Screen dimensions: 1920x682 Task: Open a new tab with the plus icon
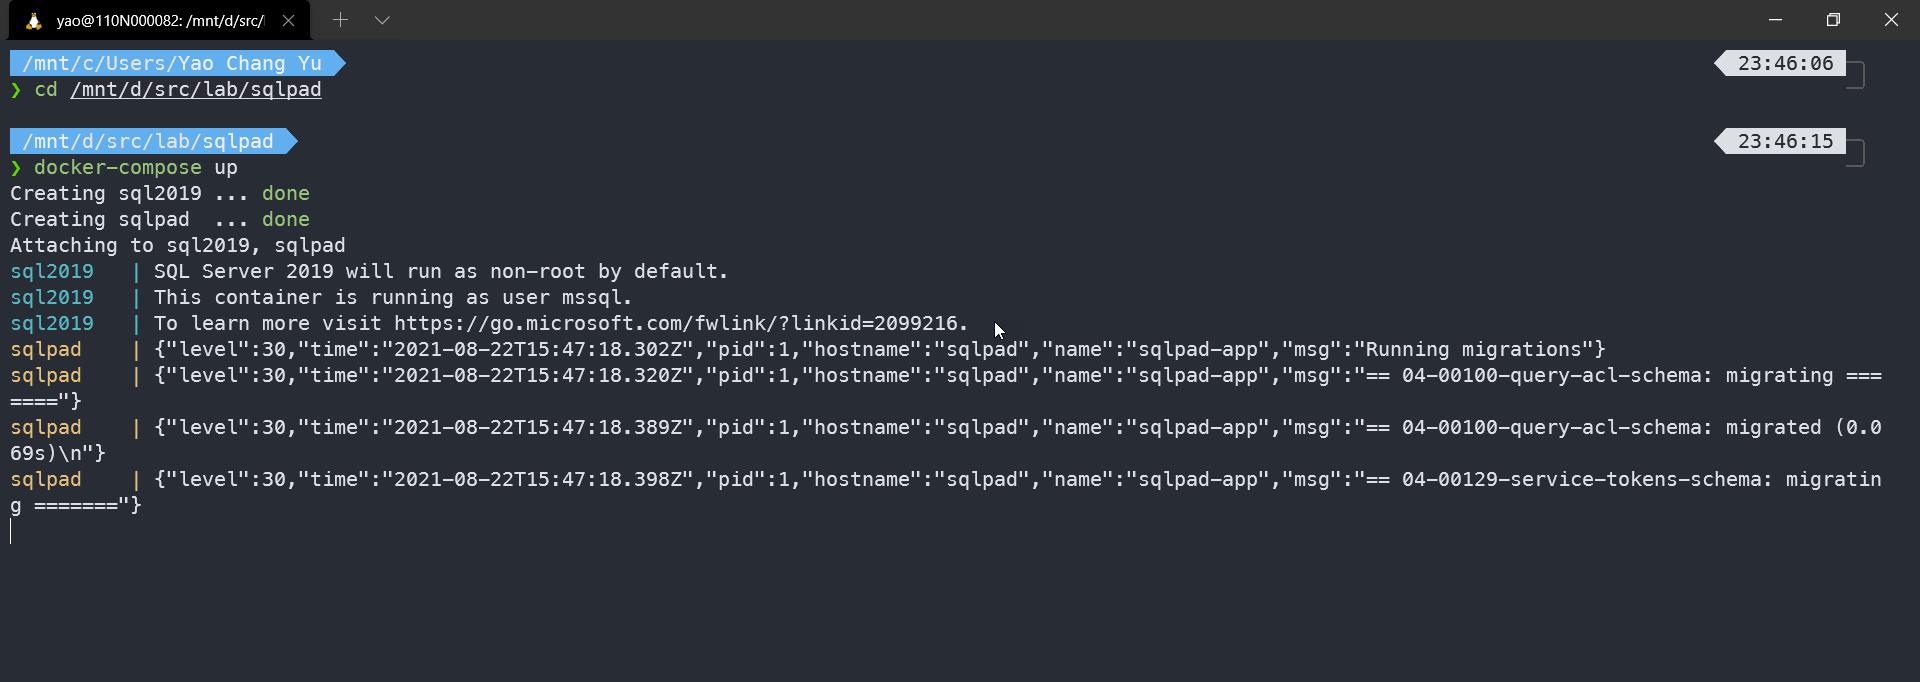(340, 20)
